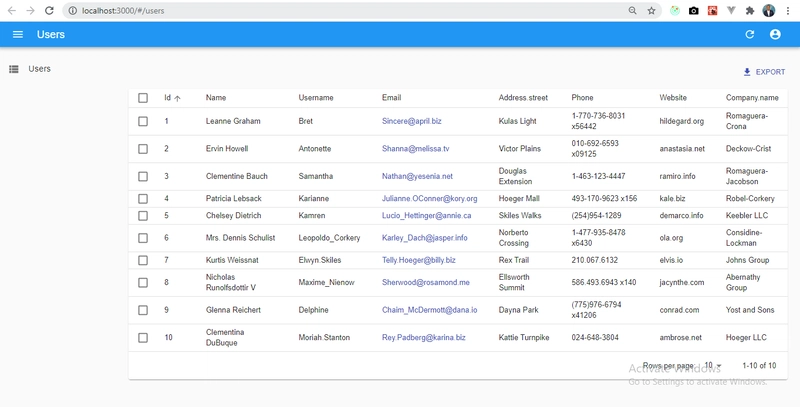Click the round green extension icon
Image resolution: width=800 pixels, height=407 pixels.
(675, 11)
